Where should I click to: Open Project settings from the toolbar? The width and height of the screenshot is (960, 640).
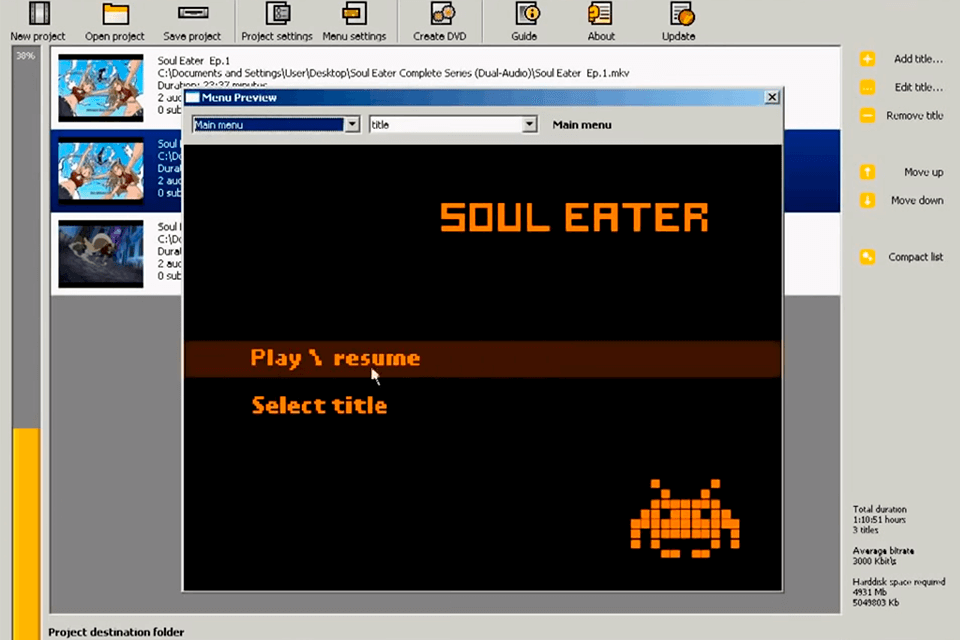(x=278, y=15)
